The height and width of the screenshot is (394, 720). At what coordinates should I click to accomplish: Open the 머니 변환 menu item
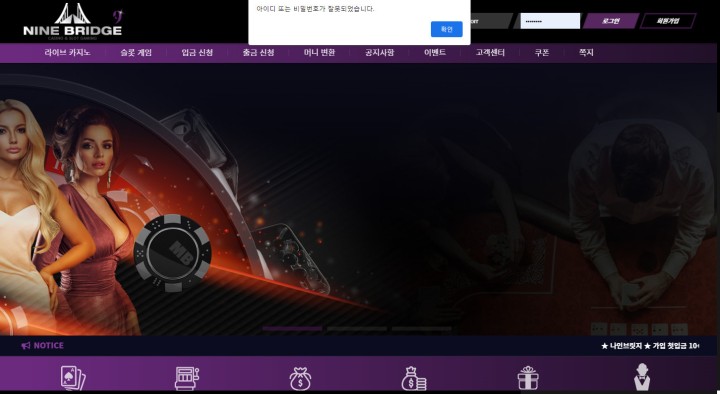[319, 52]
